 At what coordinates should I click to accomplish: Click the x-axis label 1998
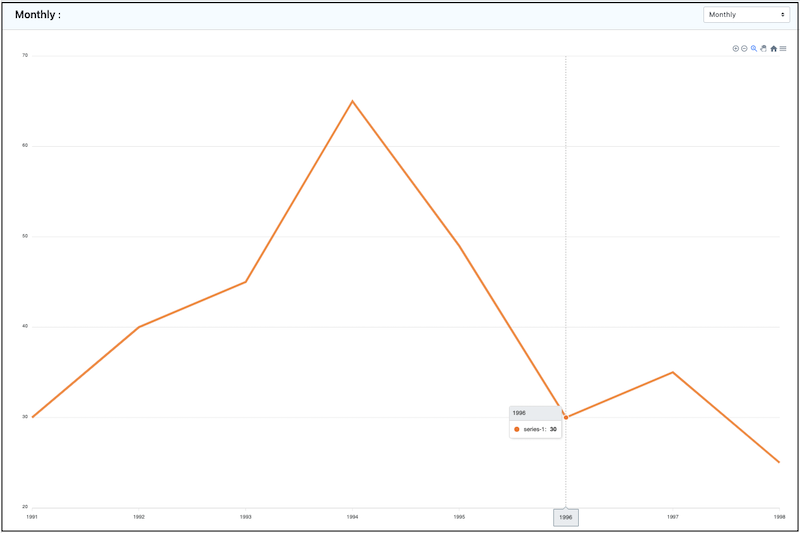click(780, 517)
